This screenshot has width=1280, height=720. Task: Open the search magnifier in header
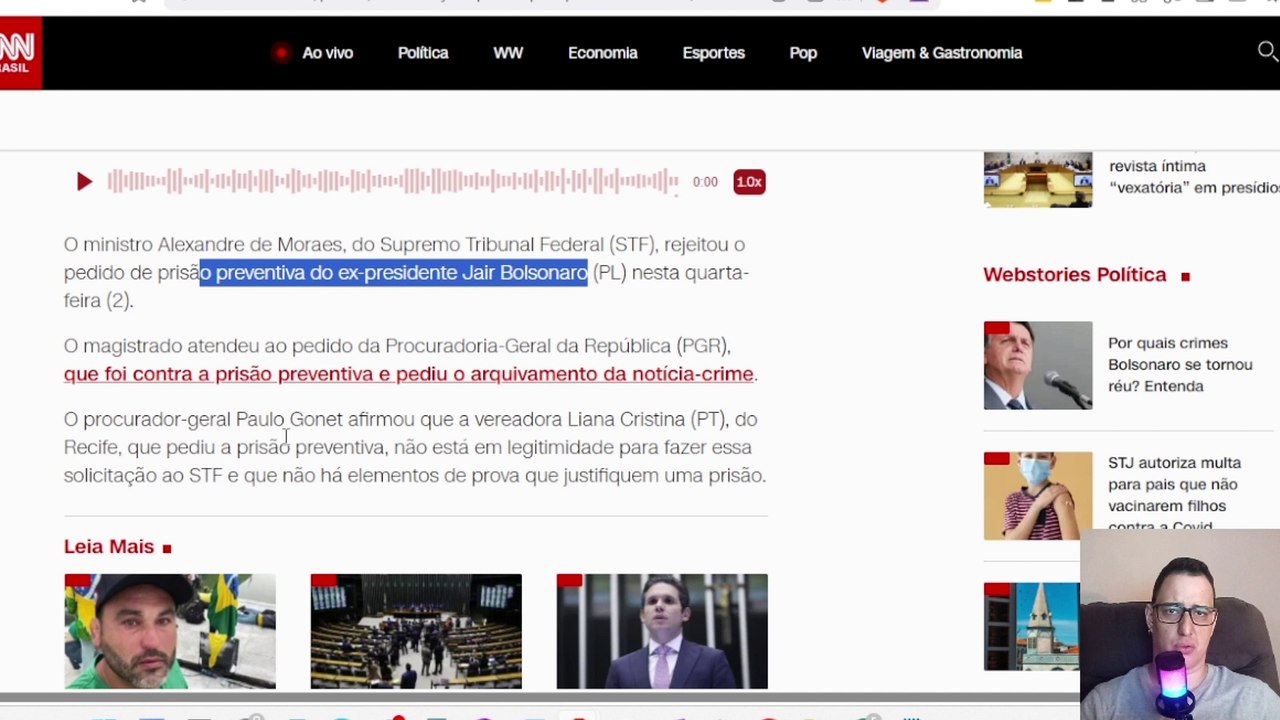1267,52
